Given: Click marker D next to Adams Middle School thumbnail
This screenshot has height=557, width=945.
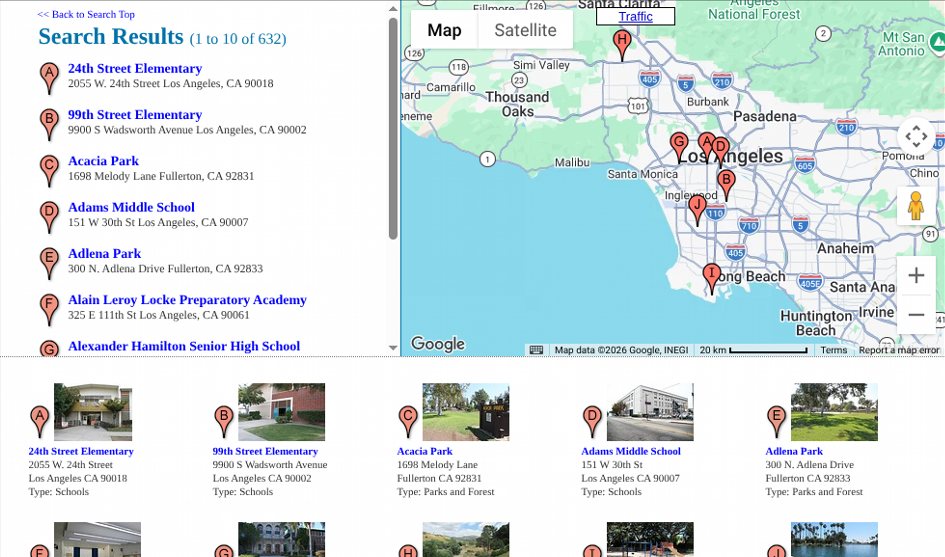Looking at the screenshot, I should 592,421.
